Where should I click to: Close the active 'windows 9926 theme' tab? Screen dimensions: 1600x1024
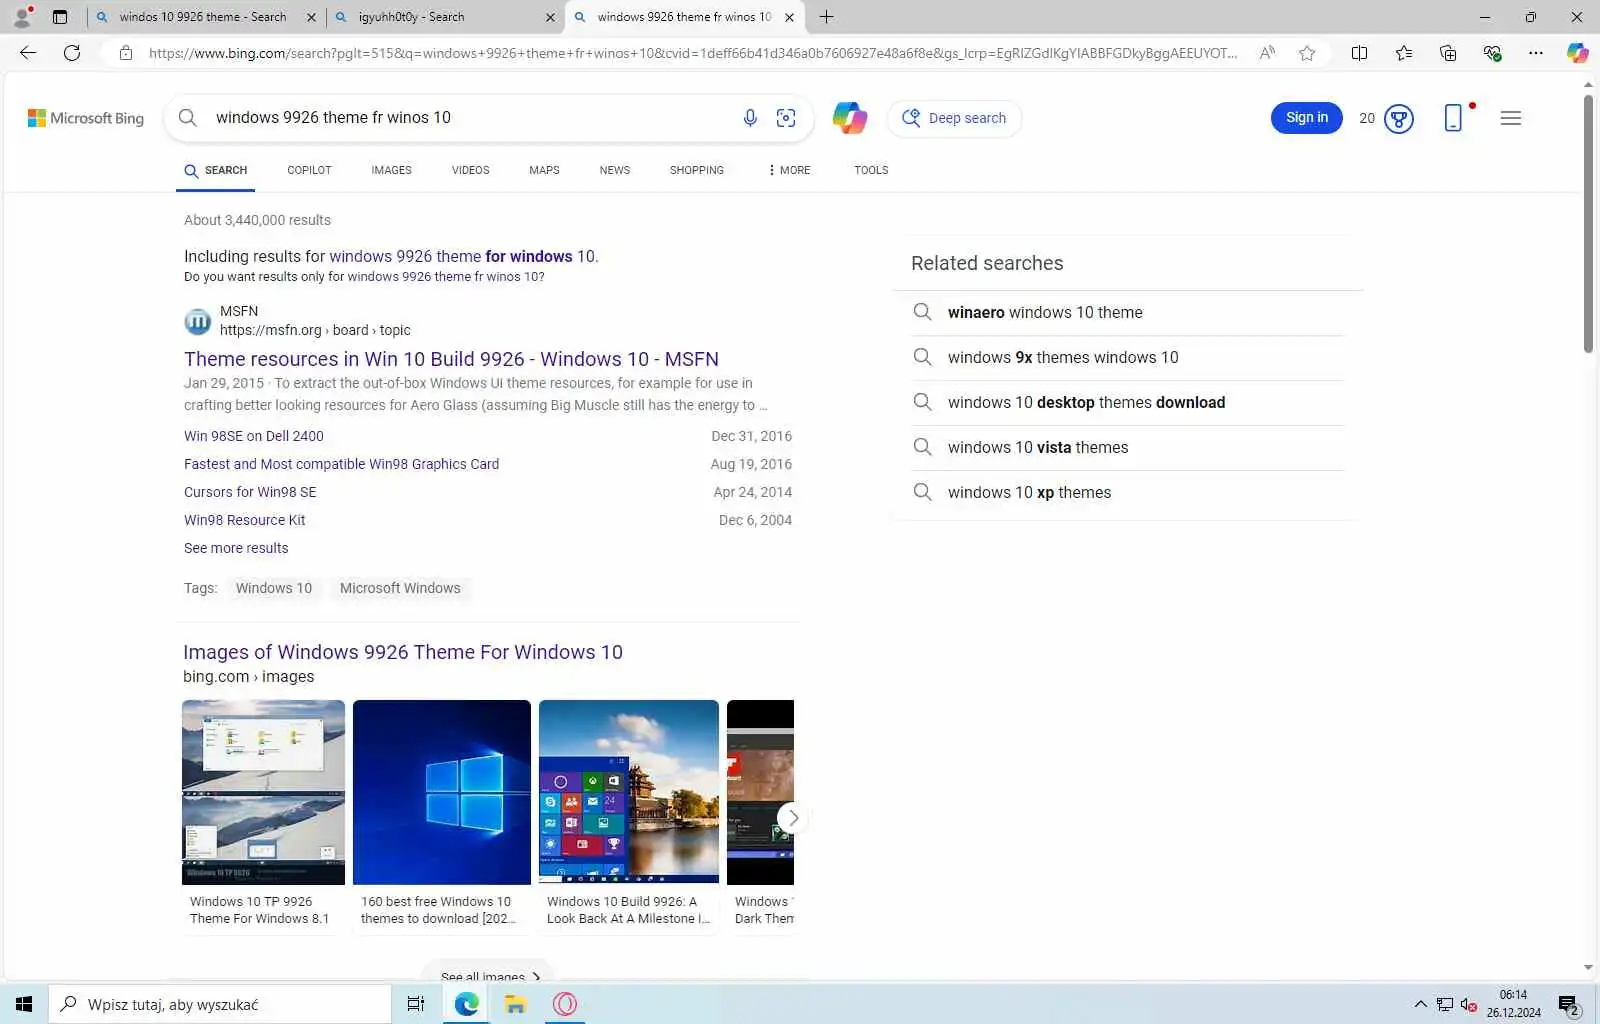coord(789,17)
